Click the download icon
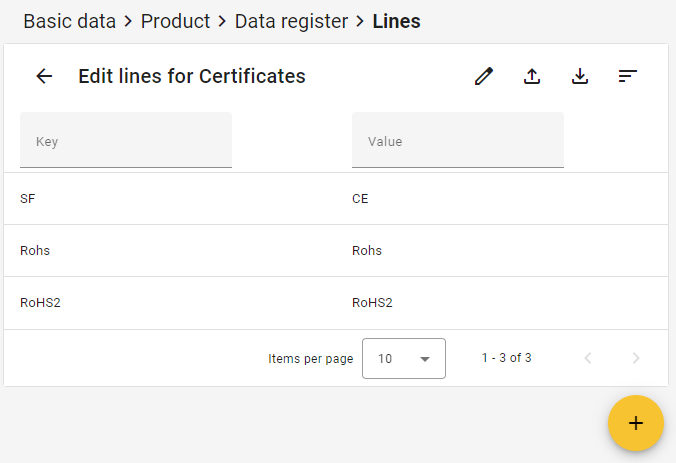 (580, 76)
